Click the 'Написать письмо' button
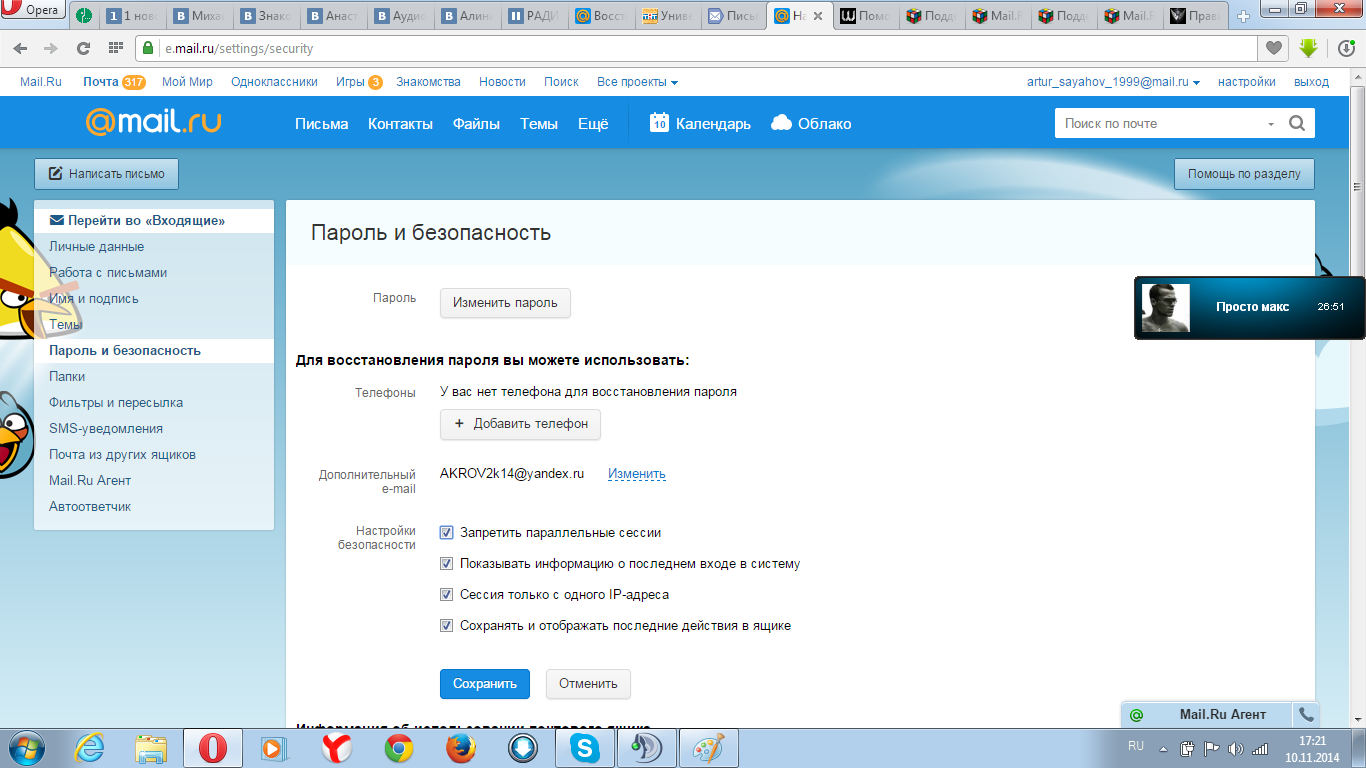The width and height of the screenshot is (1366, 768). pos(106,174)
